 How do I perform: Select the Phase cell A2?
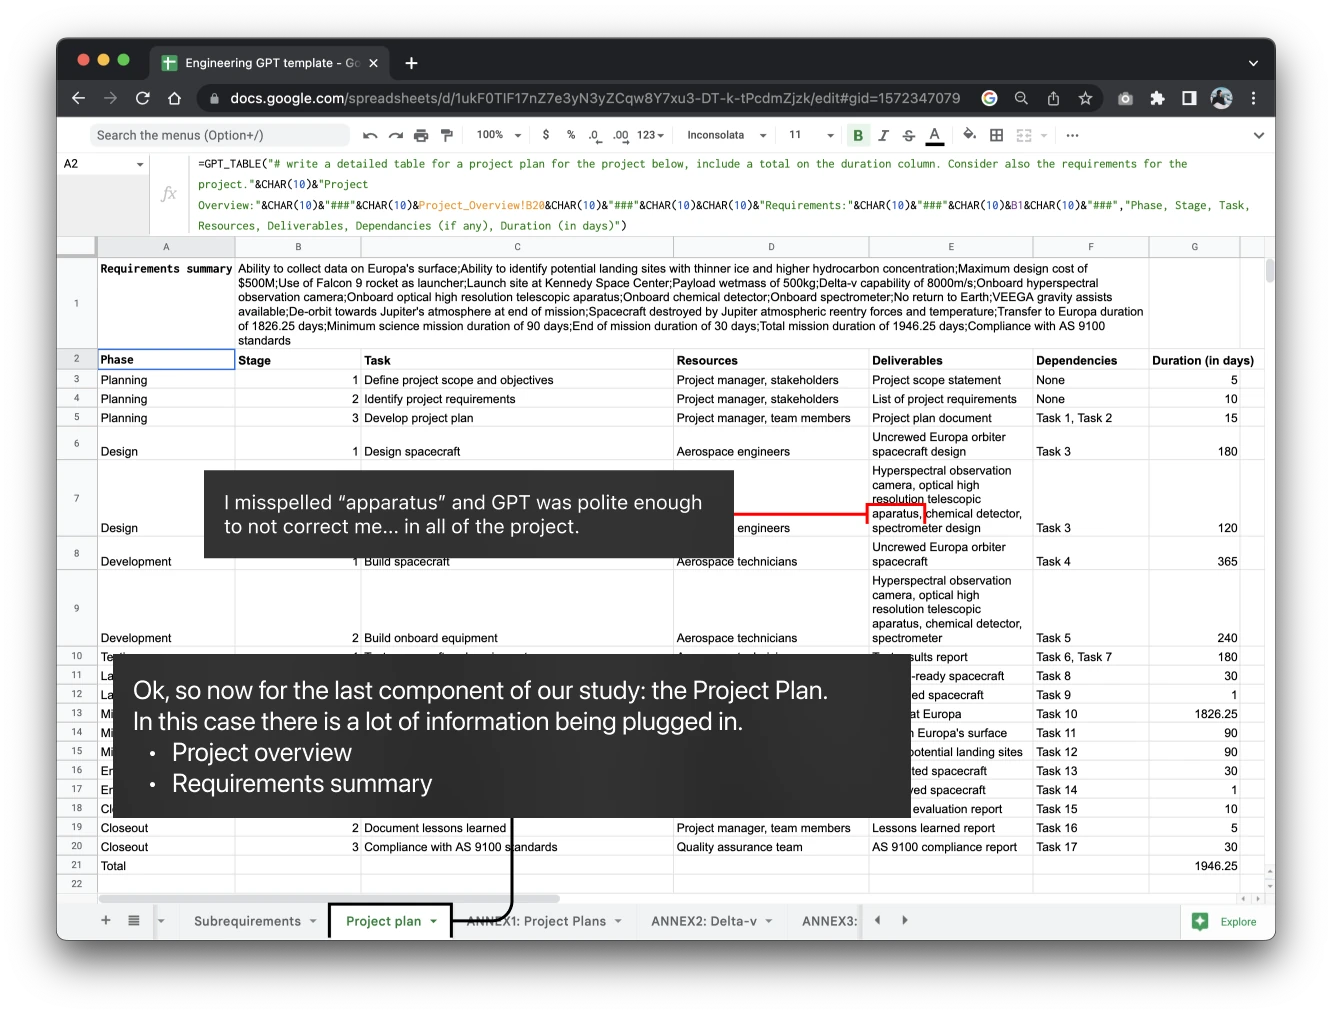point(166,360)
